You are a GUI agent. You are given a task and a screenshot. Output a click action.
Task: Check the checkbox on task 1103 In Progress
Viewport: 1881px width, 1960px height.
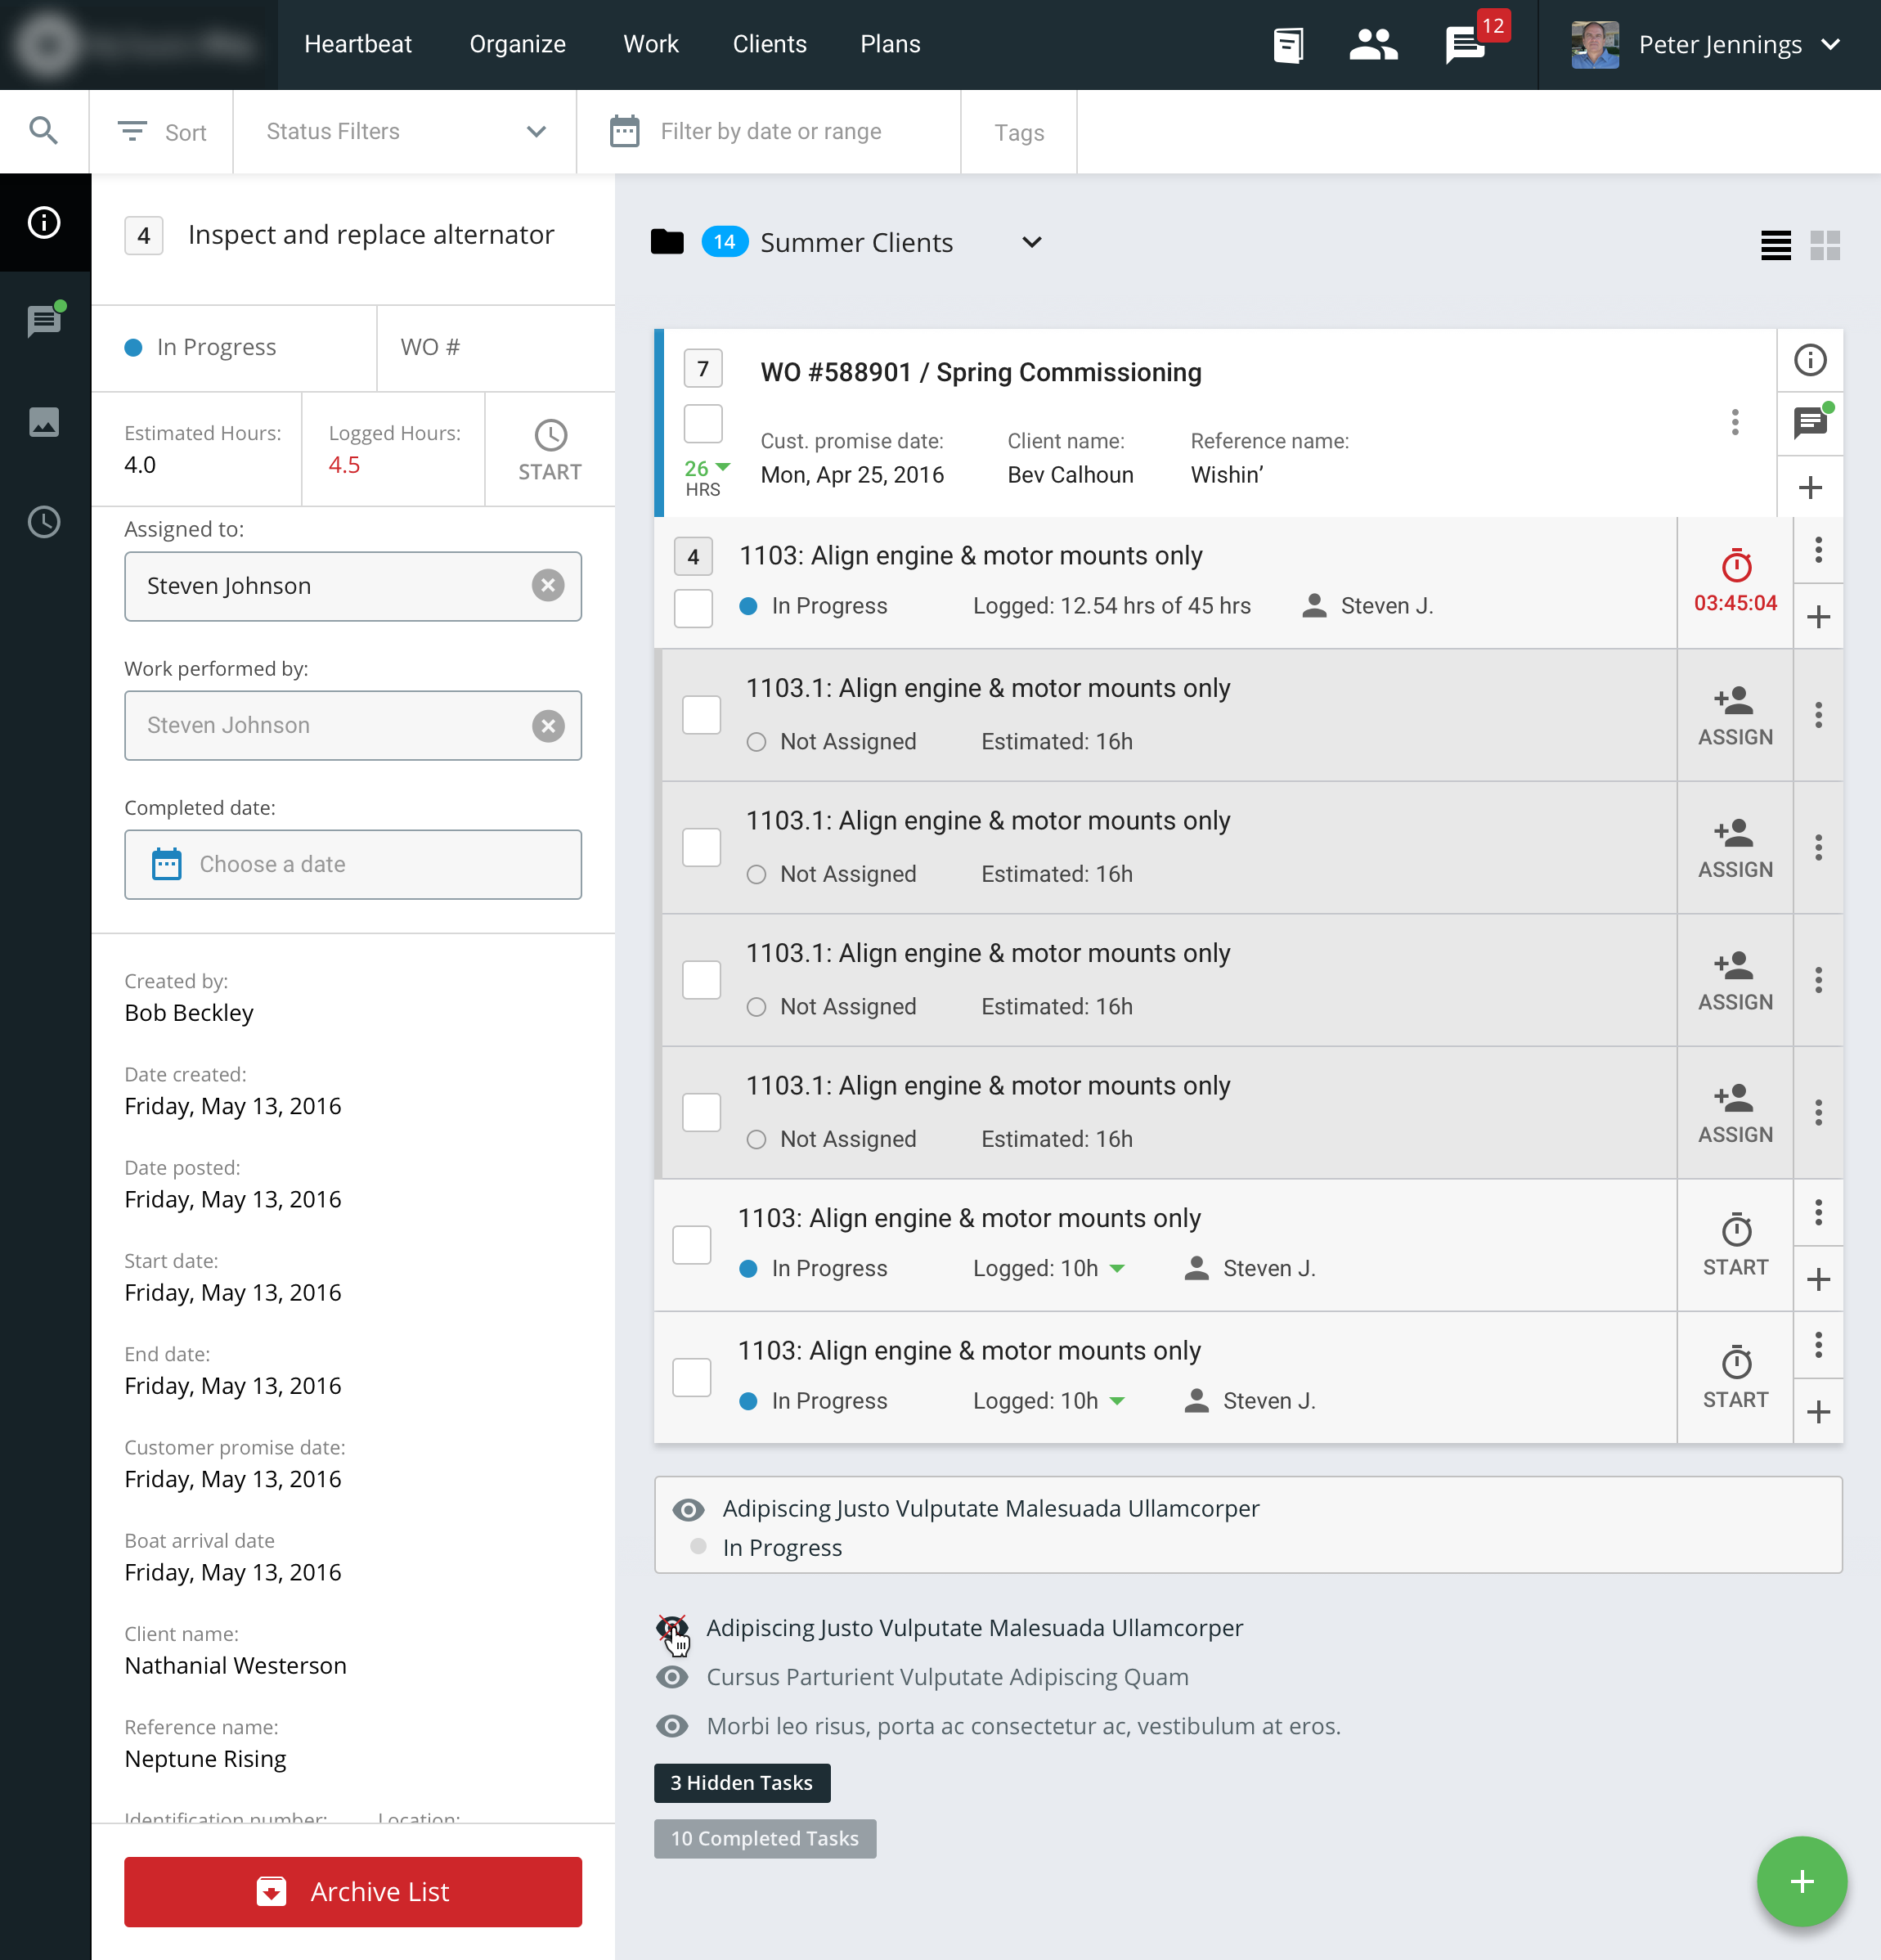point(693,607)
